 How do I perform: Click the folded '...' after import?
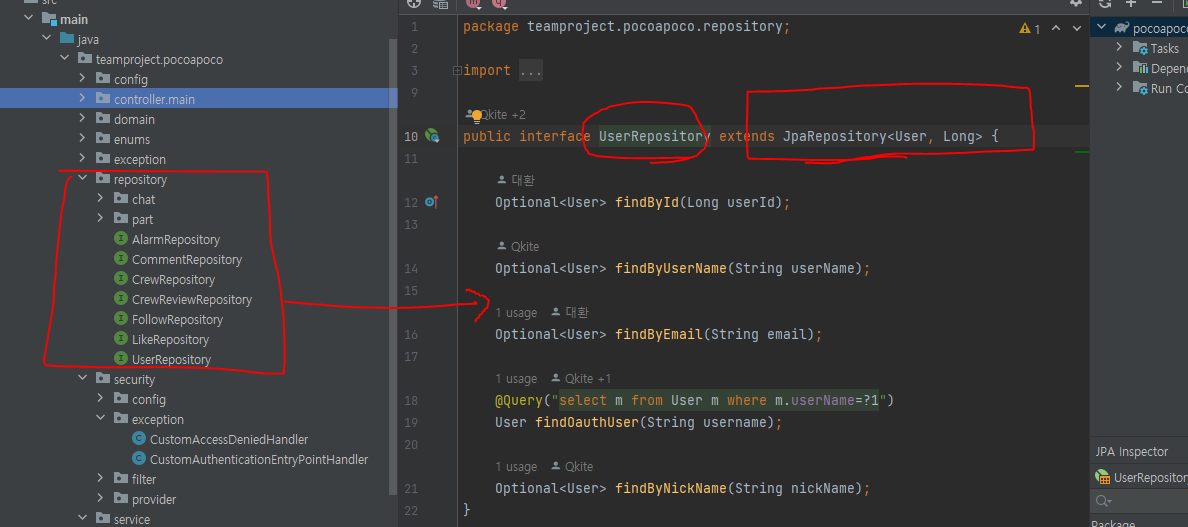click(x=531, y=70)
